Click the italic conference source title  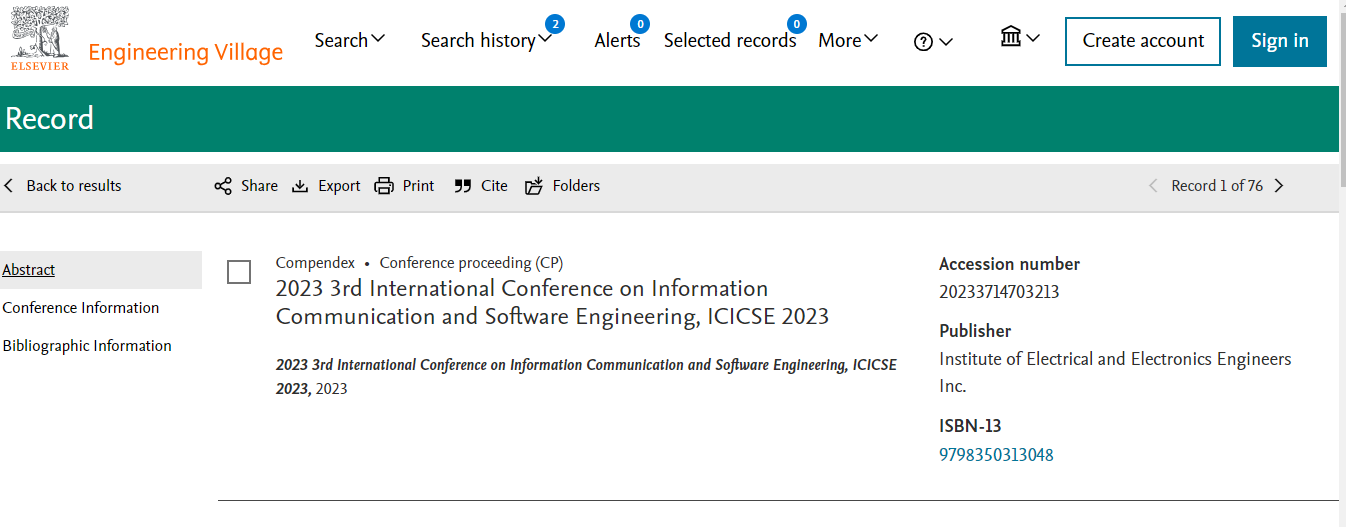(586, 376)
